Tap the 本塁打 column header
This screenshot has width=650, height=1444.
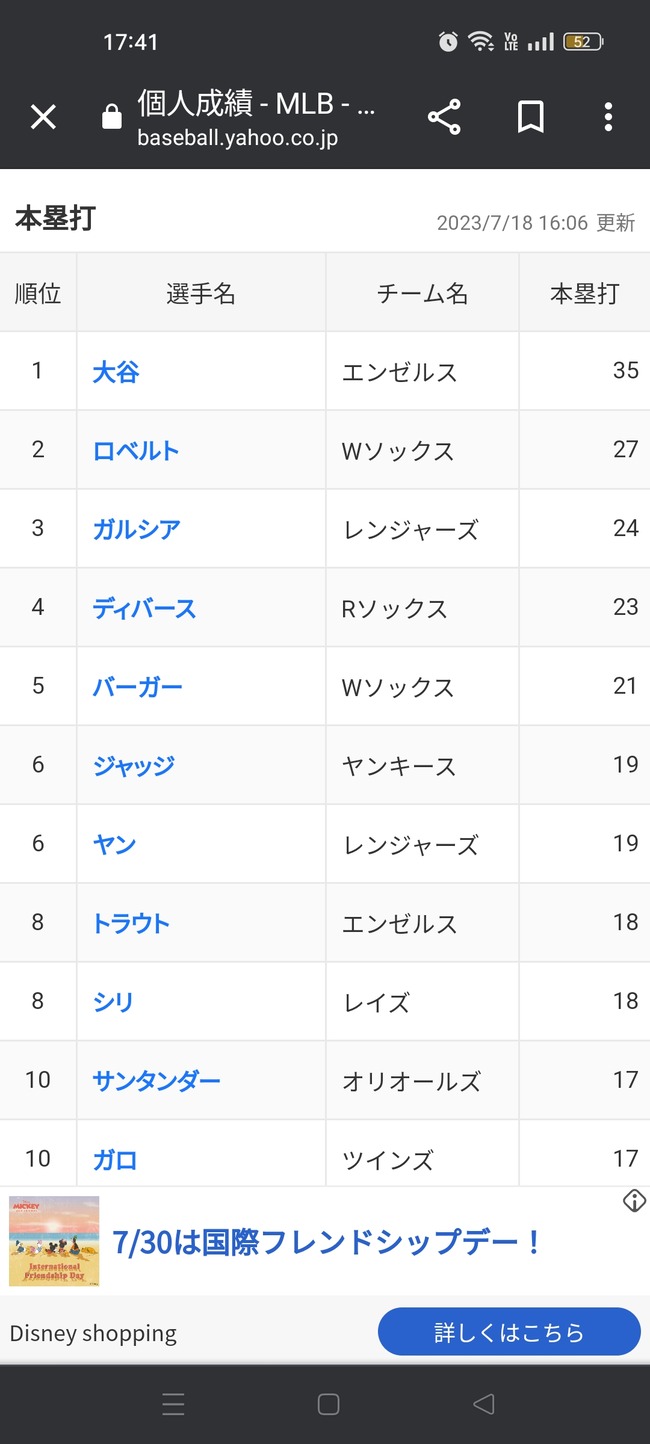[585, 293]
